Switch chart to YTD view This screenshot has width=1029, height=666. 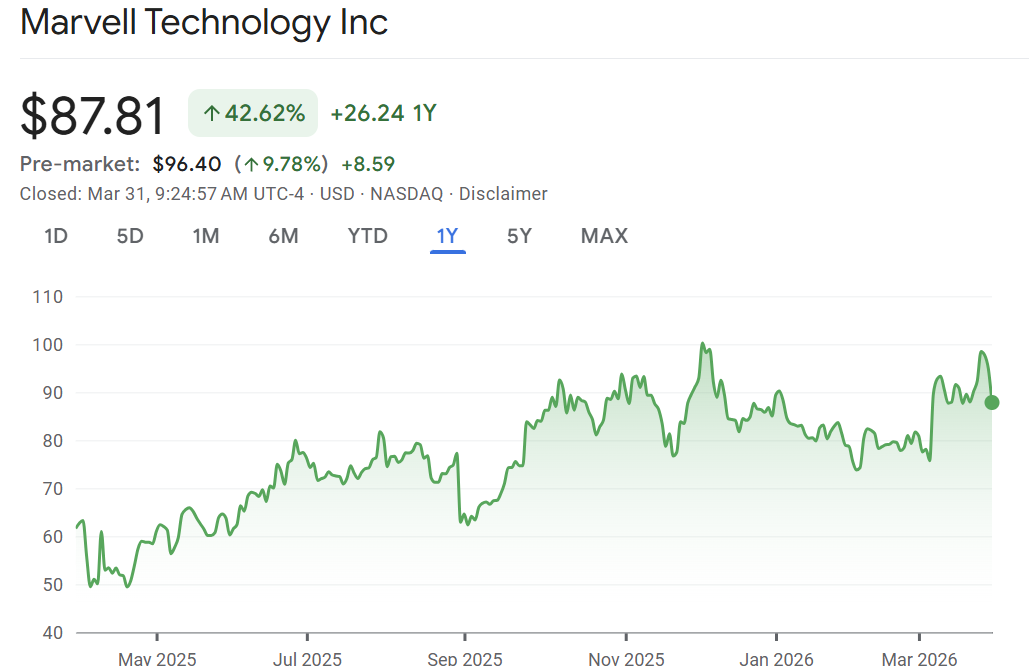[367, 236]
